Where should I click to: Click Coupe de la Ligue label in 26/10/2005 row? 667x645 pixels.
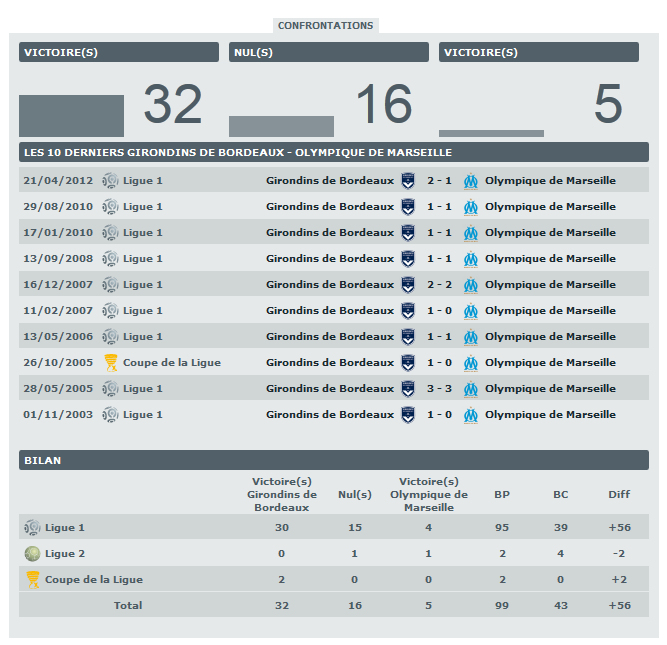click(x=171, y=363)
